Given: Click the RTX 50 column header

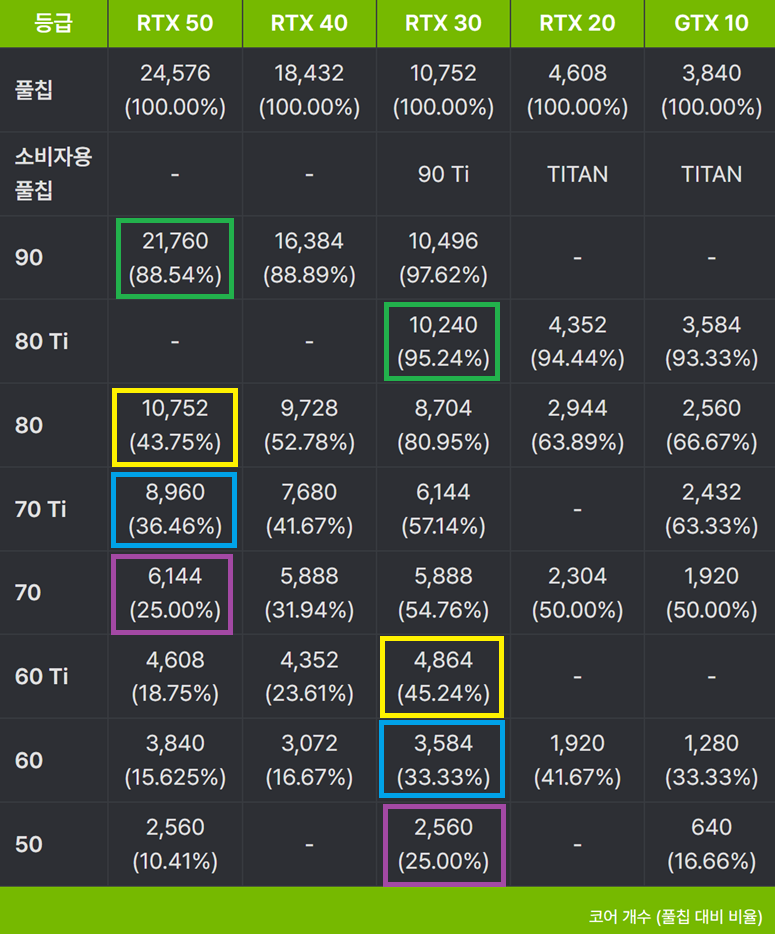Looking at the screenshot, I should (x=175, y=23).
